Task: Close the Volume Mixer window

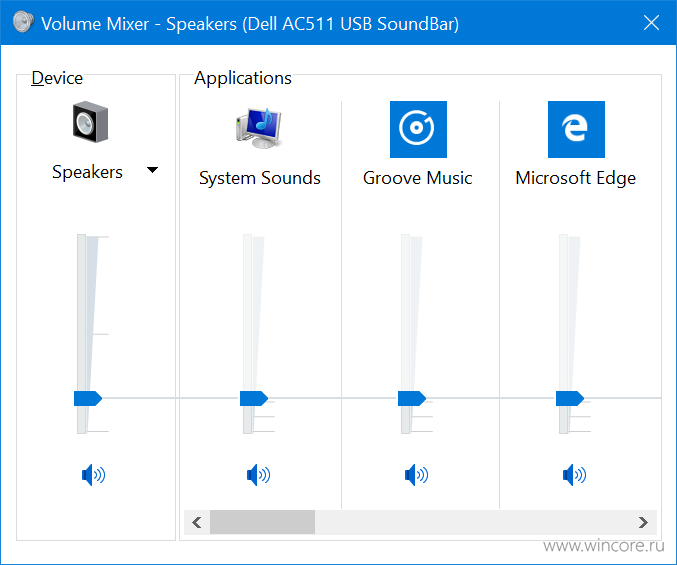Action: click(x=651, y=22)
